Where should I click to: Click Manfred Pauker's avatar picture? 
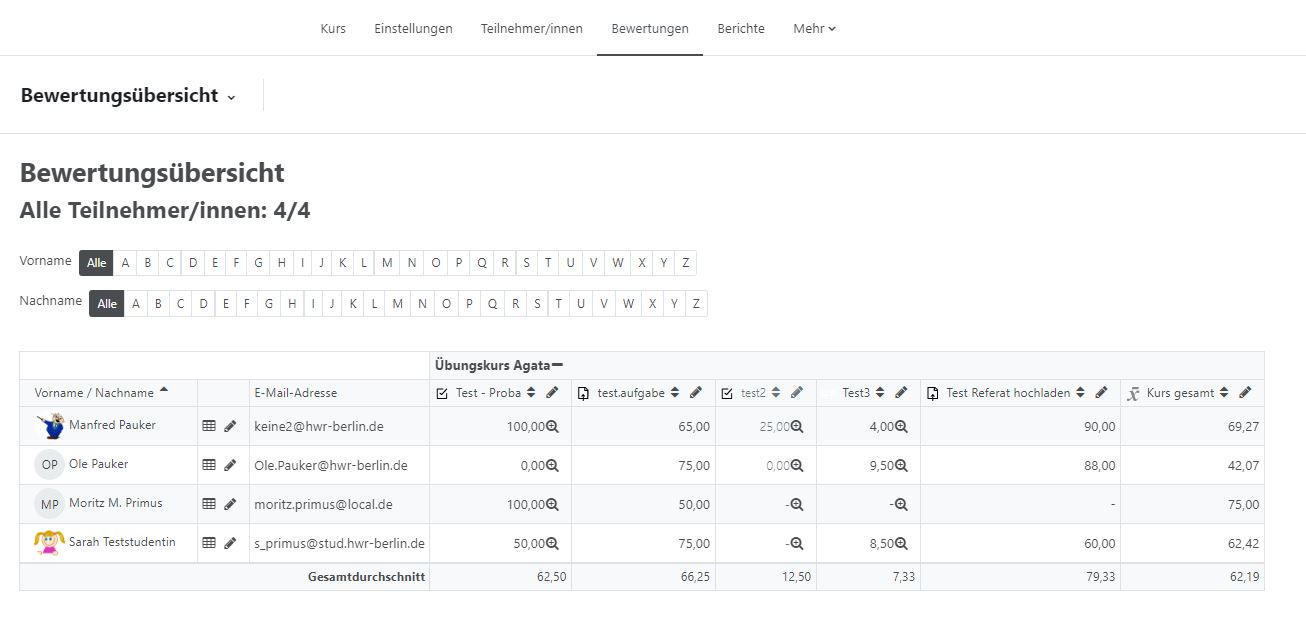tap(49, 426)
